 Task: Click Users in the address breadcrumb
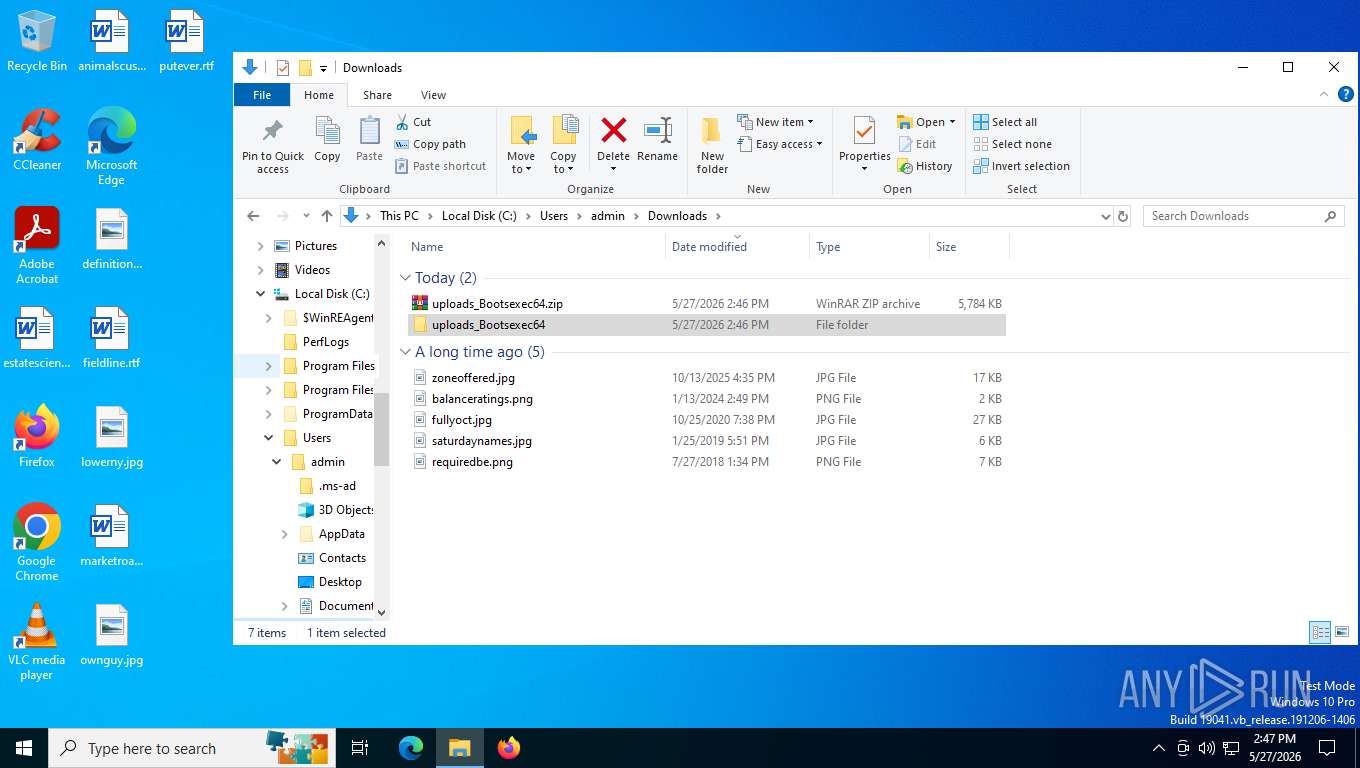pyautogui.click(x=553, y=216)
